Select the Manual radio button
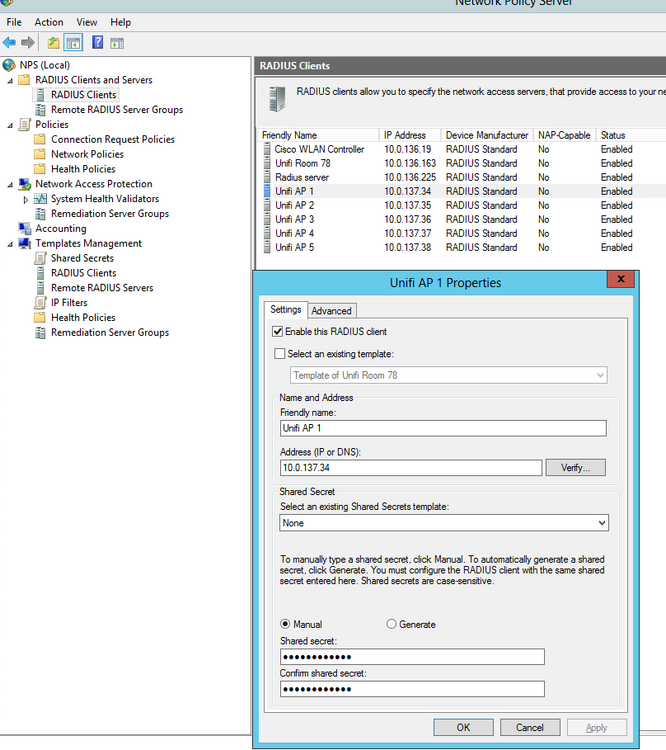This screenshot has width=666, height=750. pos(285,624)
